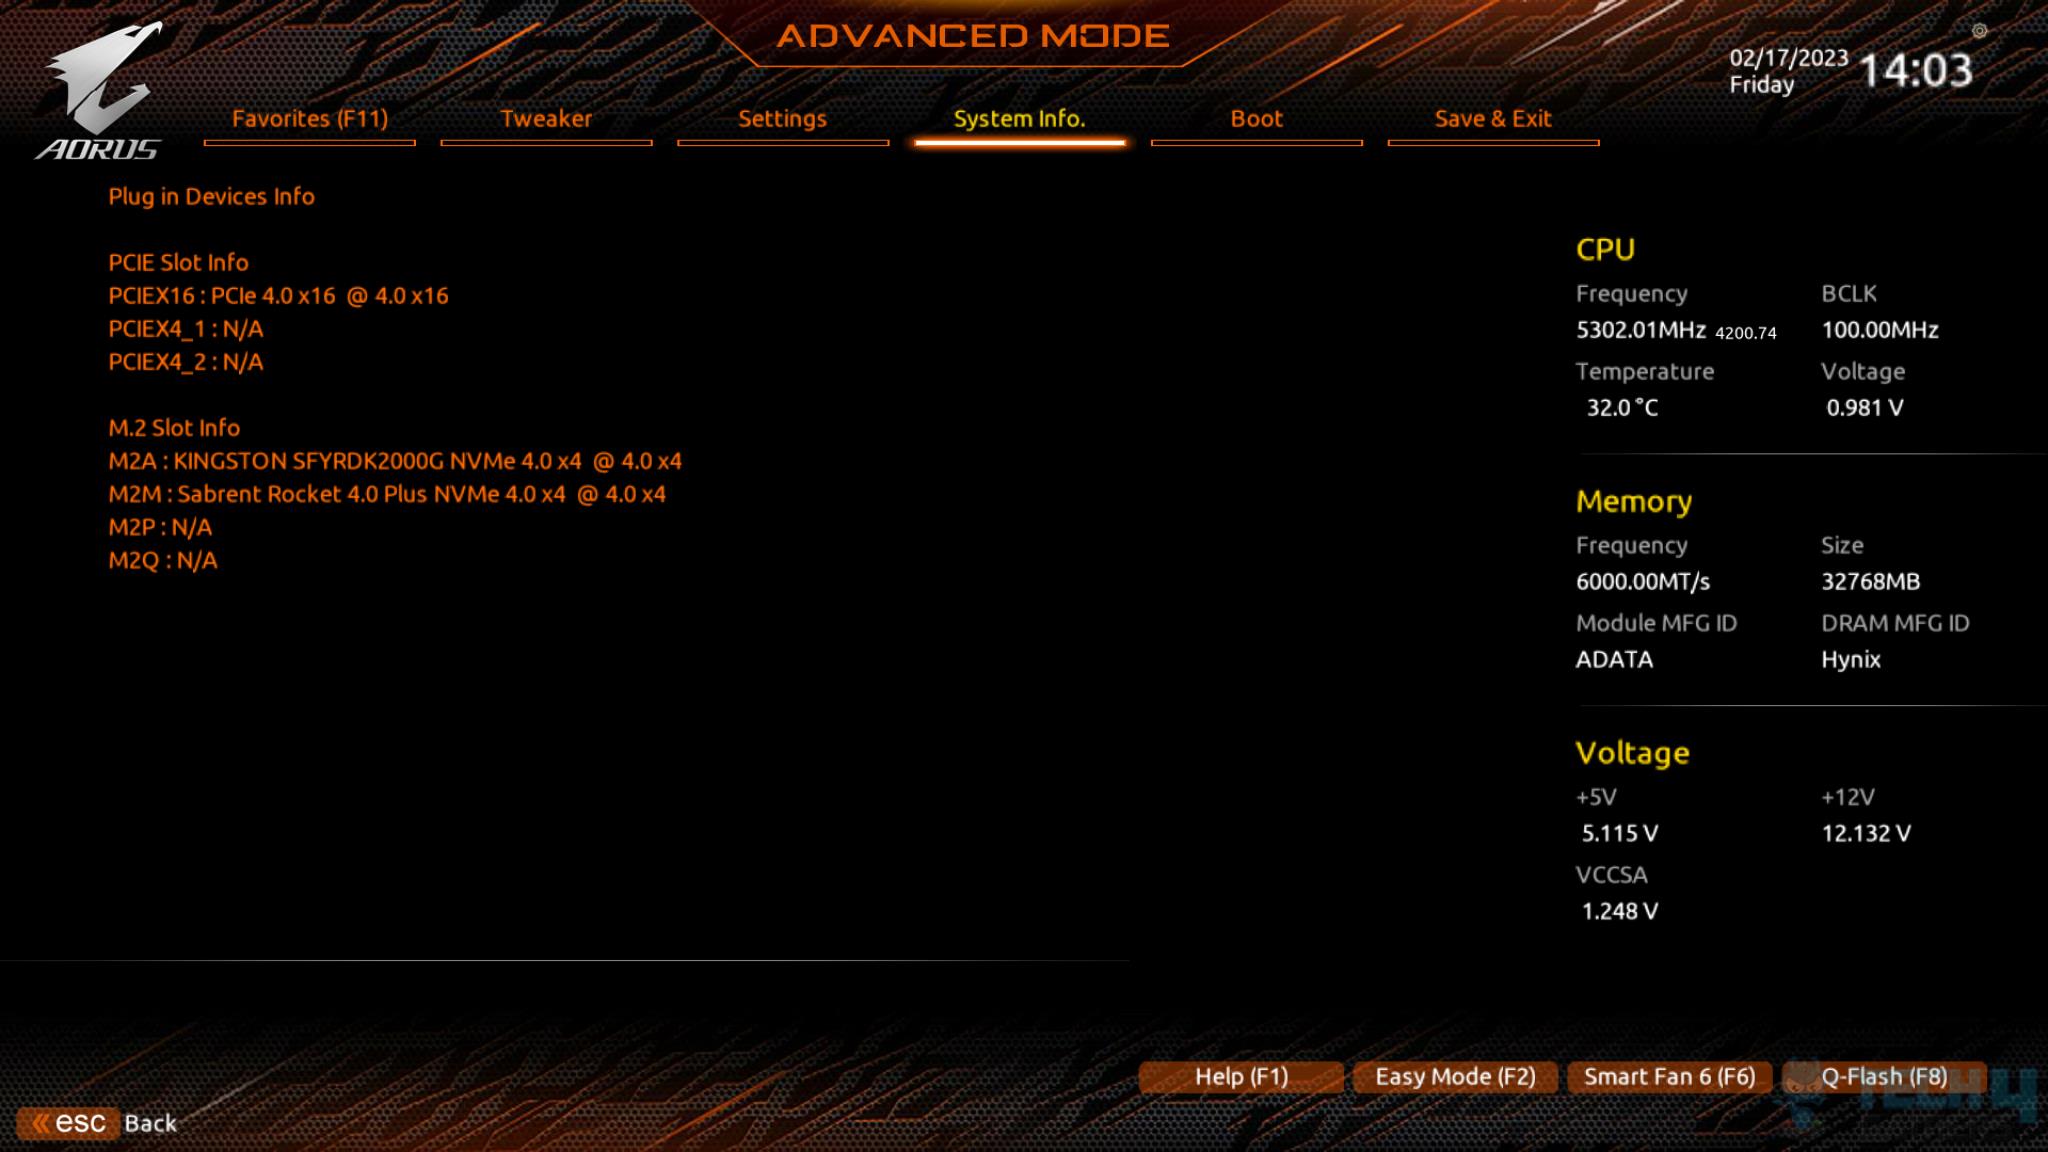Click the Tweaker tab
The image size is (2048, 1152).
pos(546,118)
